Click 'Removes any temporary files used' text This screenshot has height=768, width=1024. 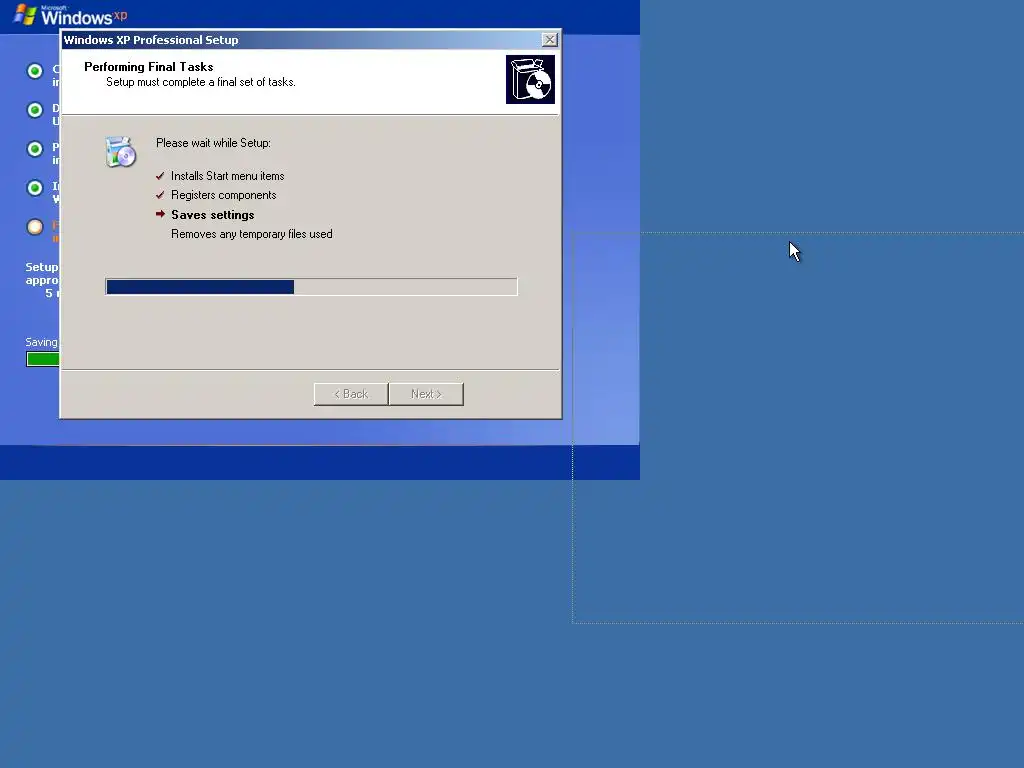[251, 234]
